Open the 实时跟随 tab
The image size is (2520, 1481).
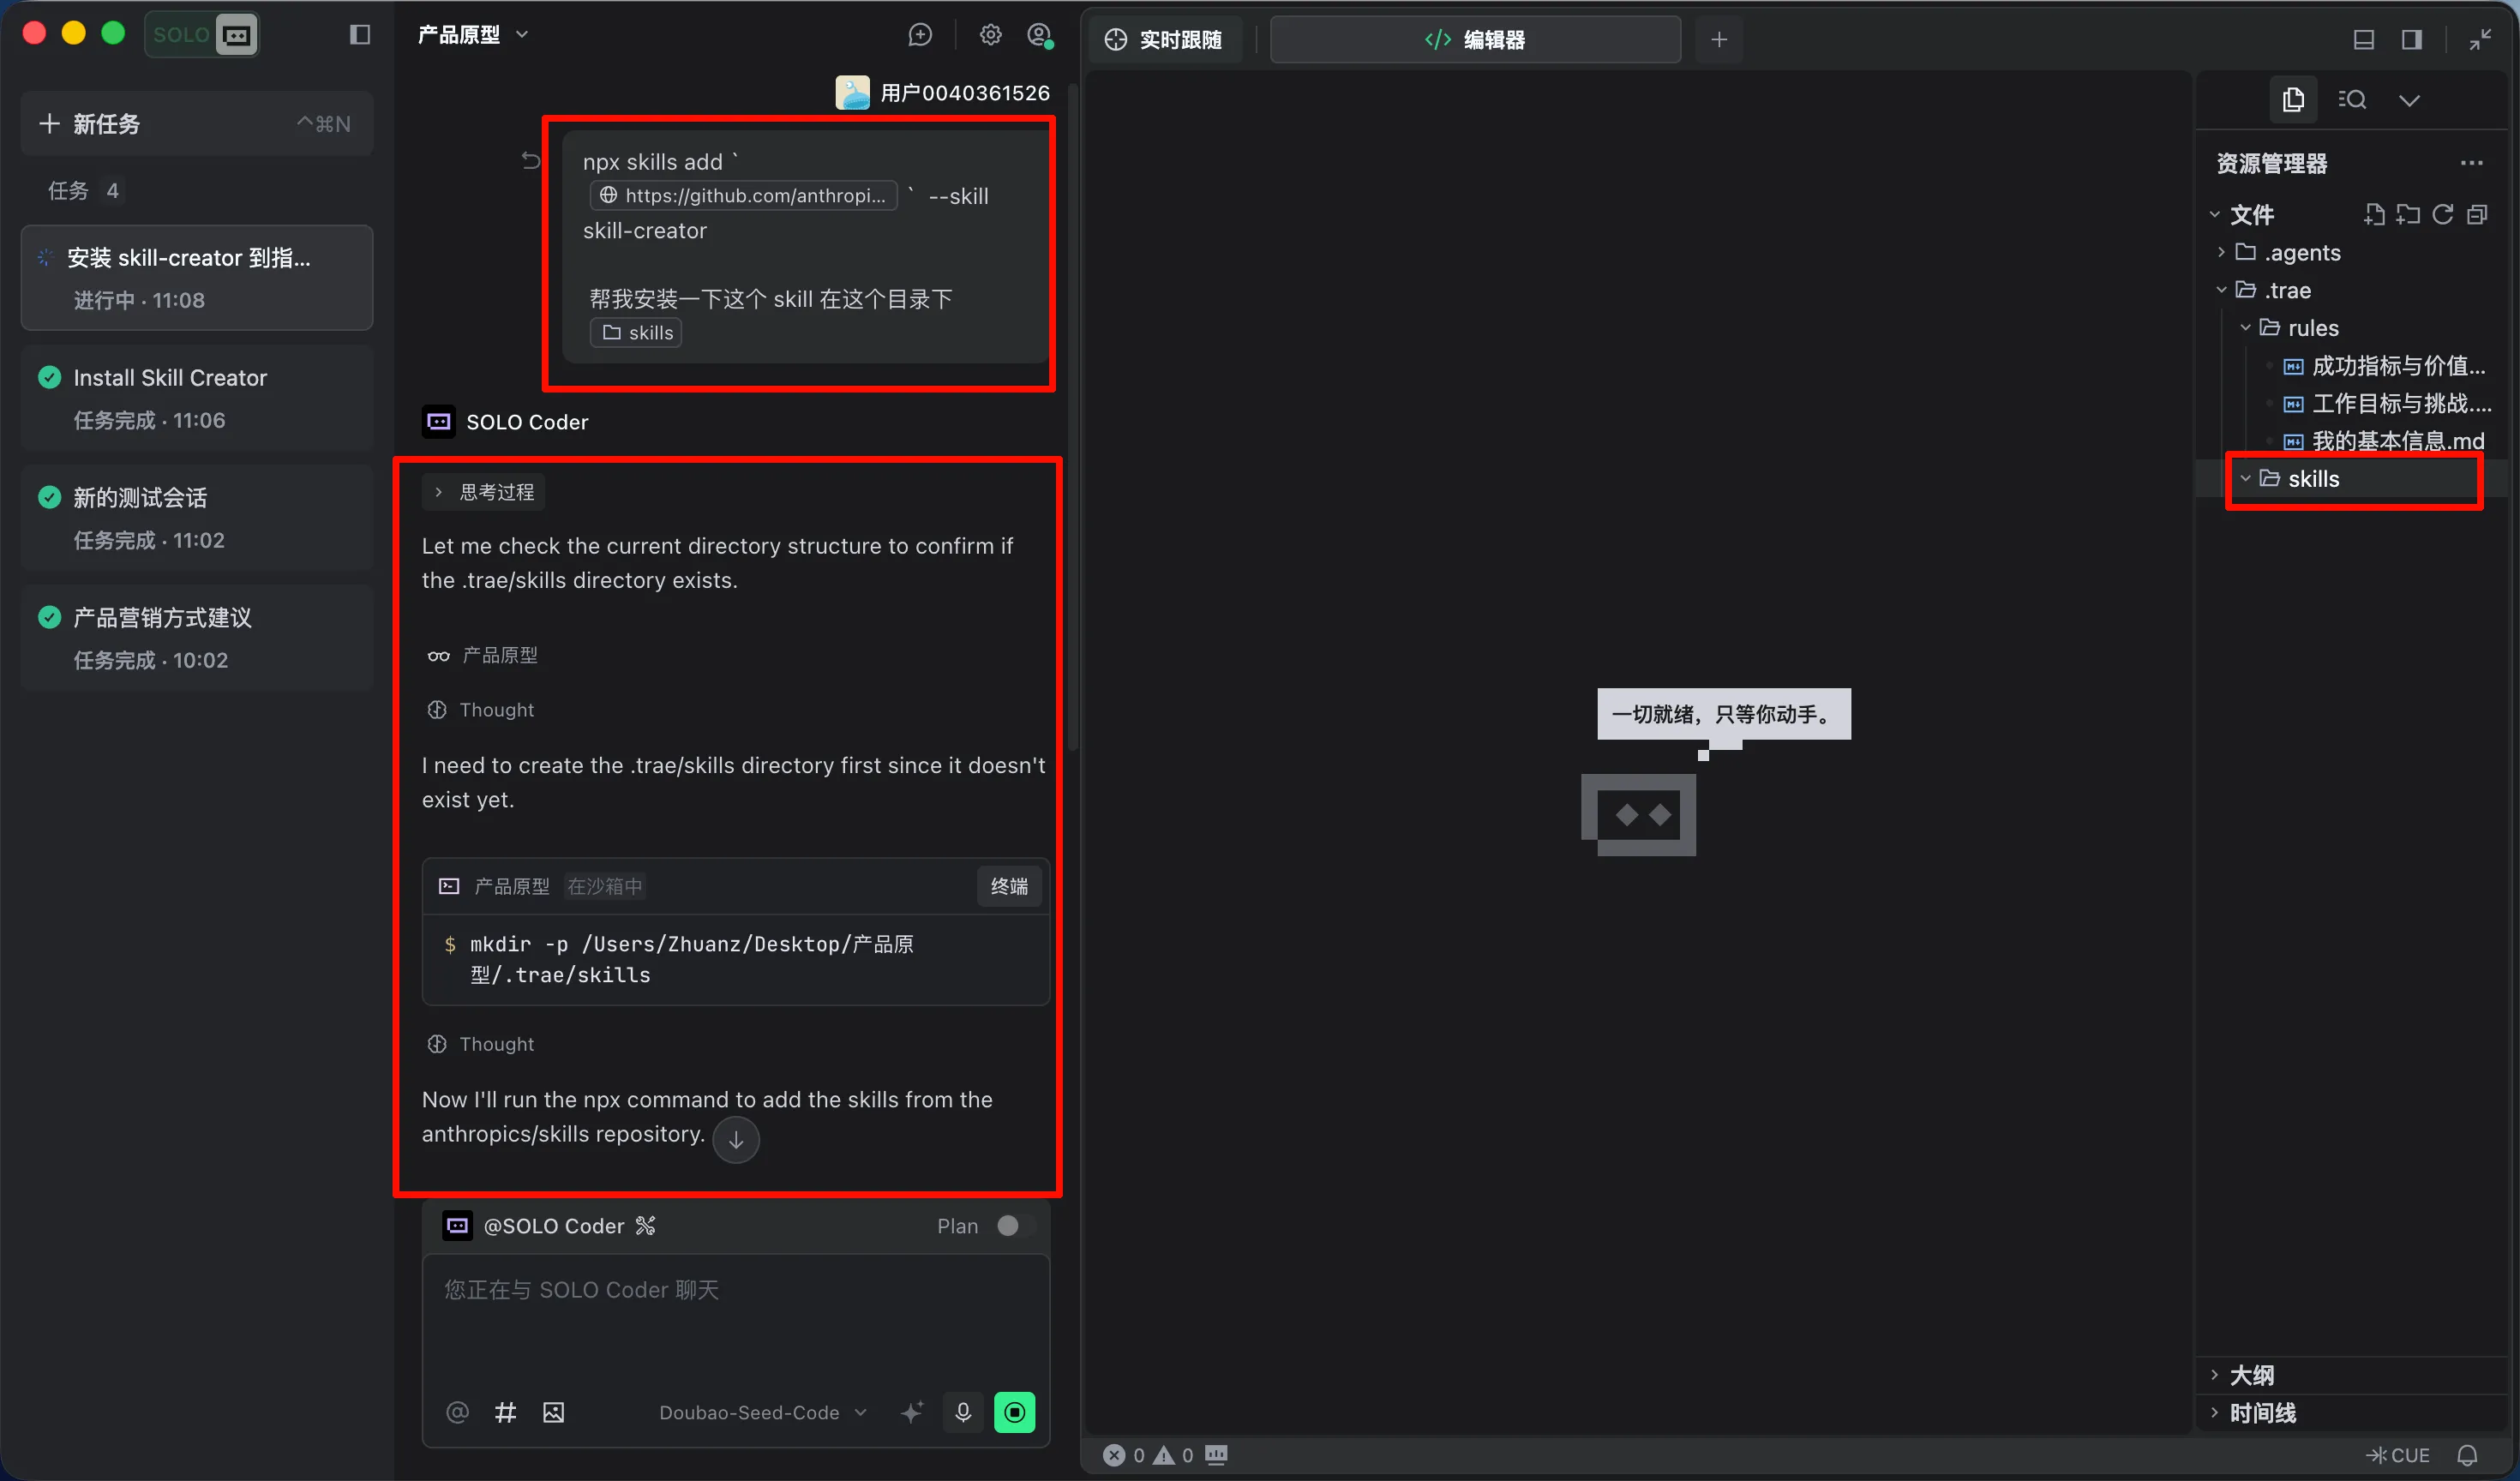pos(1165,40)
